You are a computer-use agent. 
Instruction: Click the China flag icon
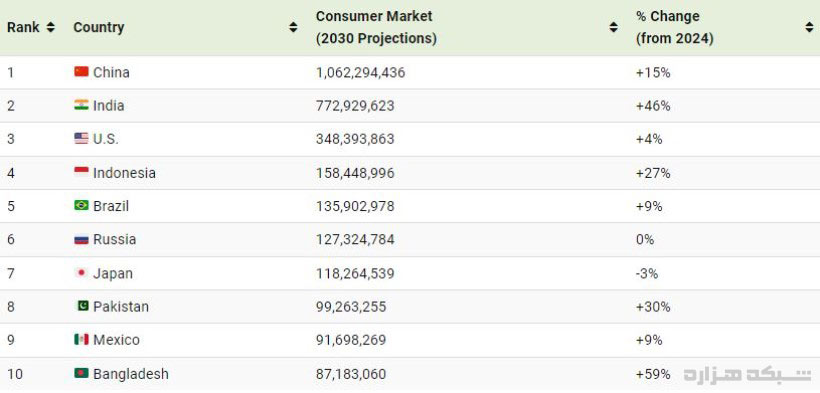pyautogui.click(x=81, y=72)
